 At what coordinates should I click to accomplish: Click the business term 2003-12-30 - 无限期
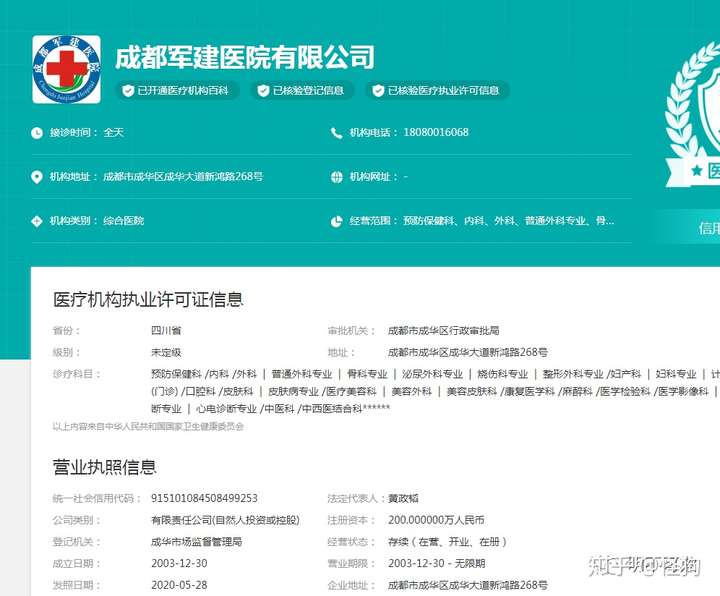point(437,563)
